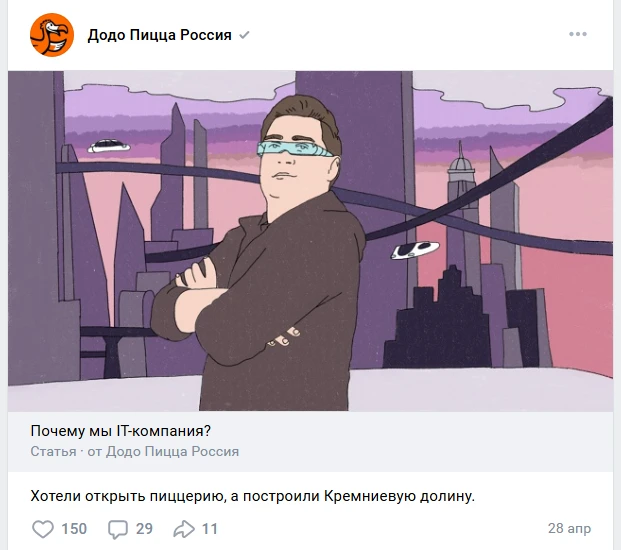Click the flying car near the right skyscrapers
The height and width of the screenshot is (550, 621).
(415, 250)
